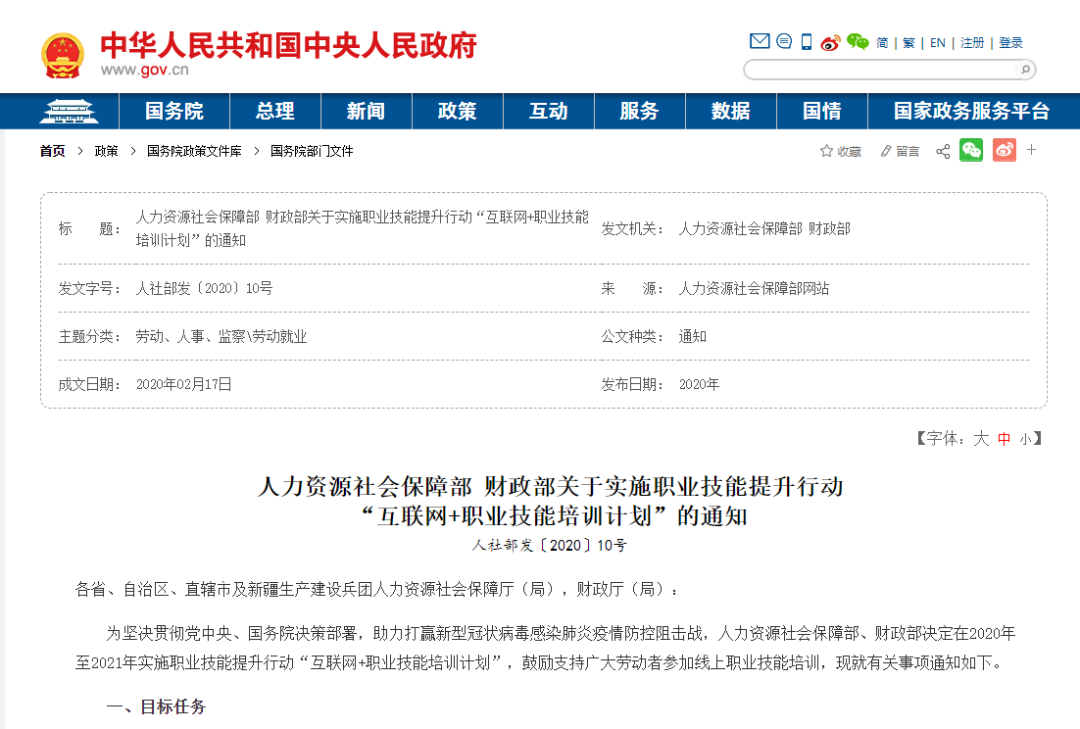
Task: Click the share network icon
Action: click(x=943, y=150)
